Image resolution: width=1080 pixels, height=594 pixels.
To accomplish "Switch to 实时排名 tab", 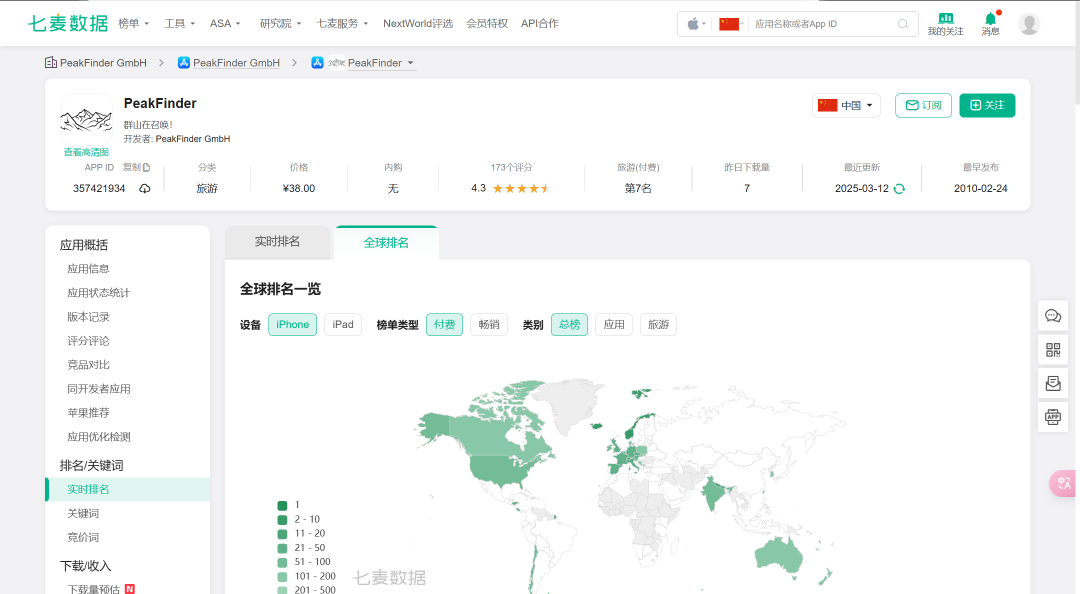I will (277, 242).
